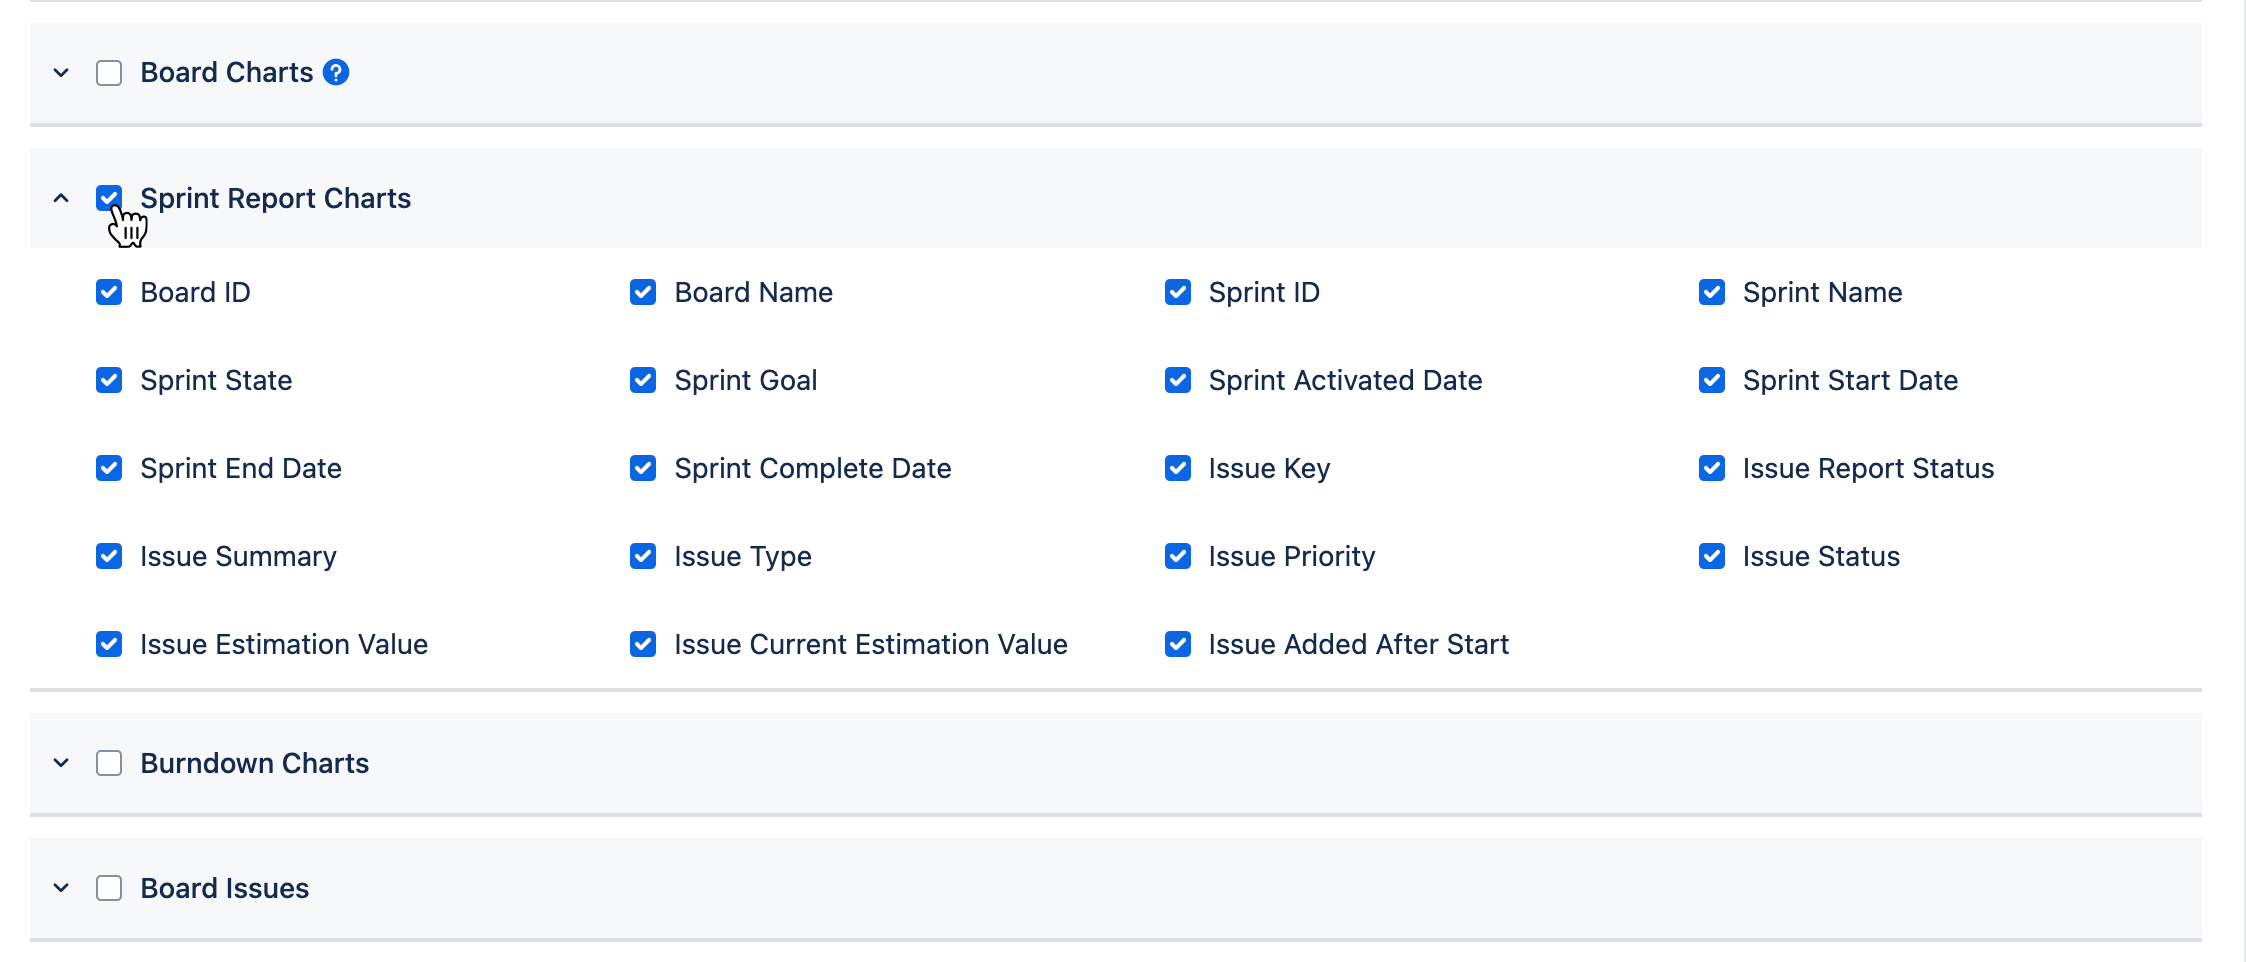The width and height of the screenshot is (2246, 962).
Task: Disable the Sprint Activated Date field
Action: (x=1177, y=379)
